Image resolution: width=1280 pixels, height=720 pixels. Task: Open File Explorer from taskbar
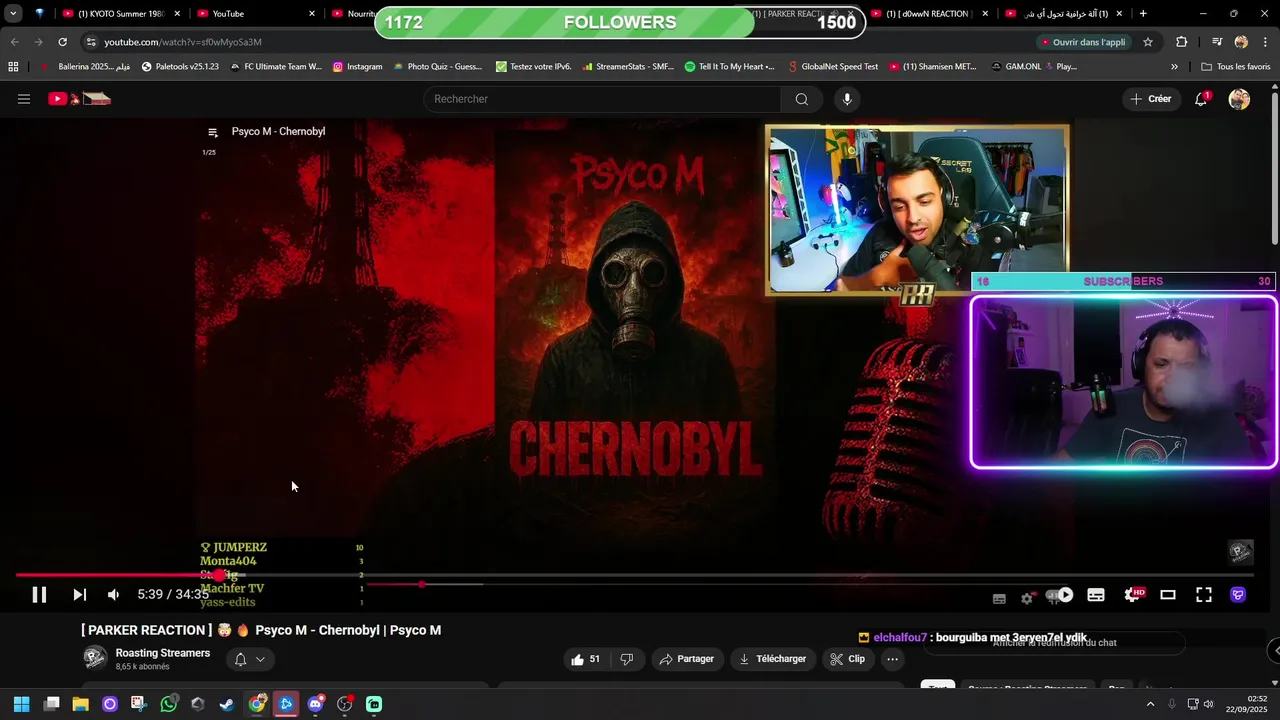[x=80, y=704]
